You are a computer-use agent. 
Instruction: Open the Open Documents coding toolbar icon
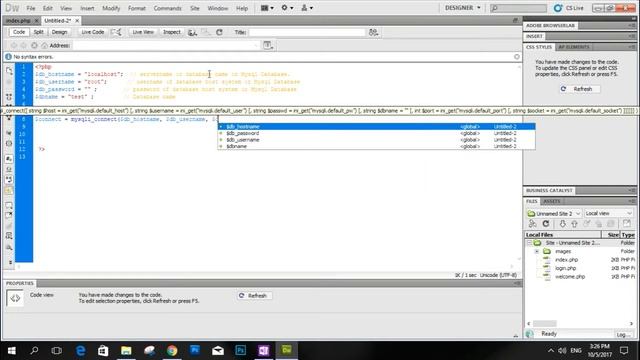point(9,71)
